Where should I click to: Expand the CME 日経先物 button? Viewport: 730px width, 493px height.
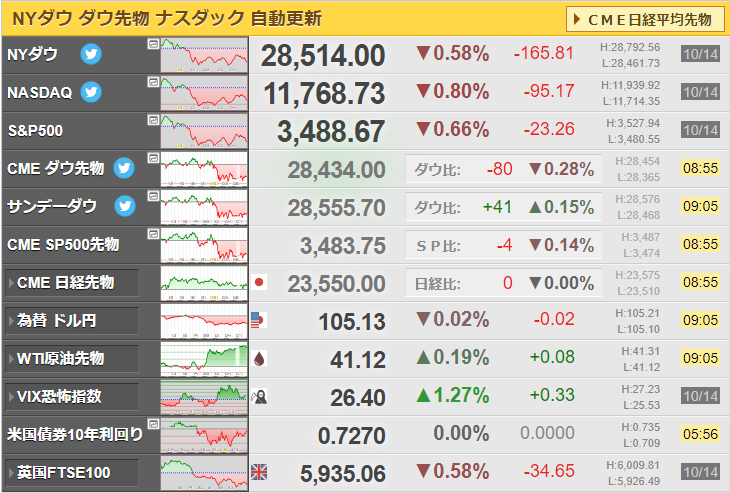point(72,283)
